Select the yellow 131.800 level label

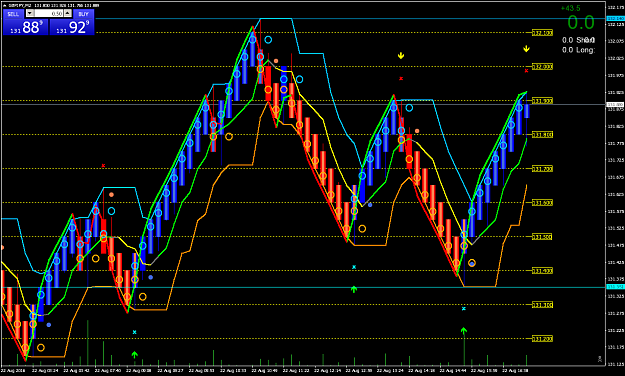click(542, 135)
